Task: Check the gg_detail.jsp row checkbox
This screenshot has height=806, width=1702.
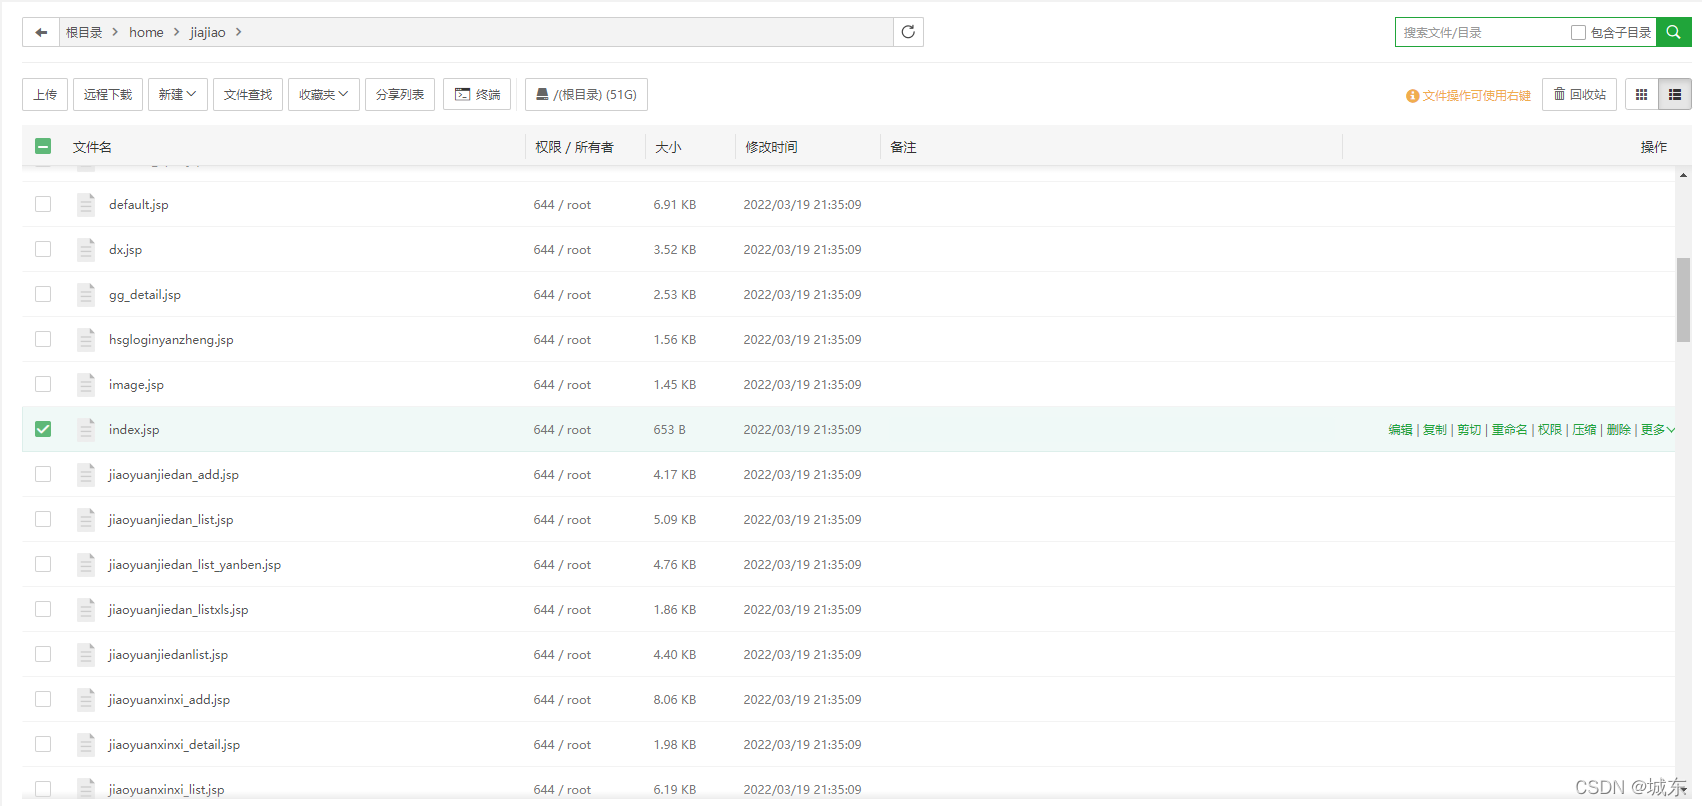Action: click(x=43, y=294)
